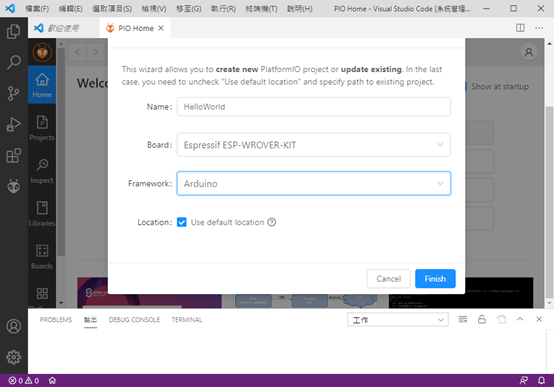Open the Search view in activity bar
Viewport: 554px width, 387px height.
pos(13,62)
